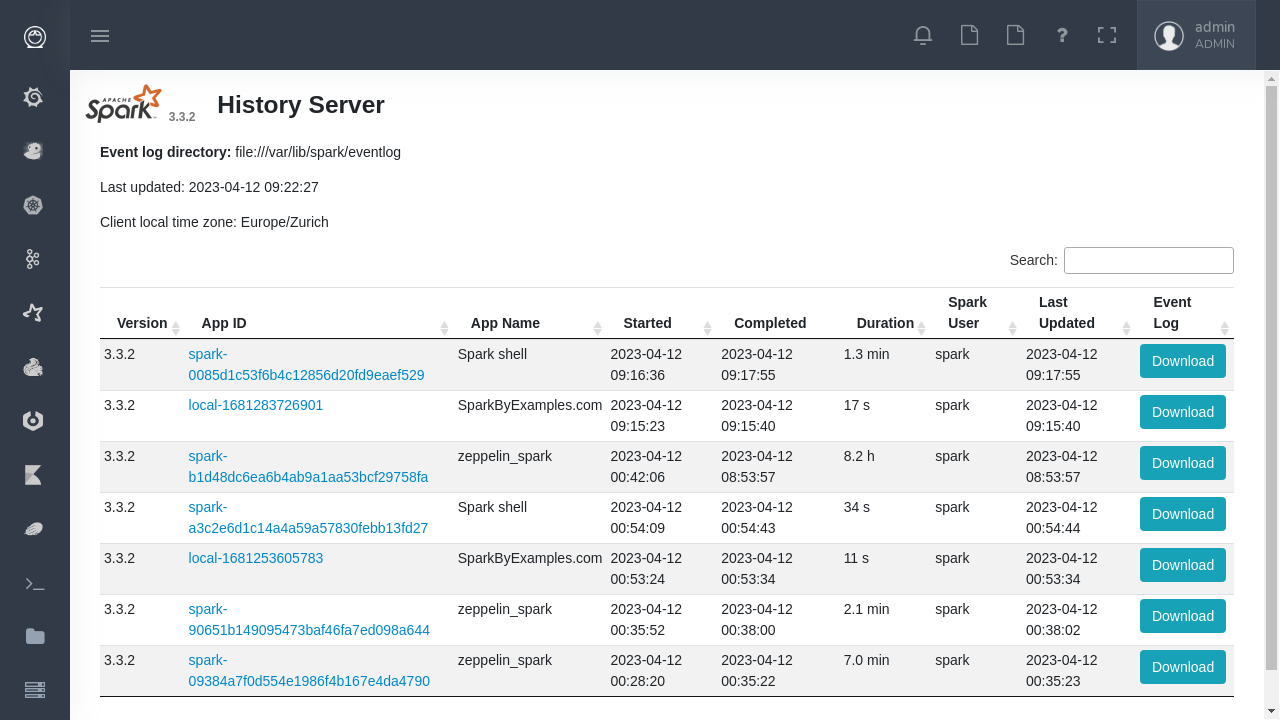The height and width of the screenshot is (720, 1280).
Task: Download event log for 7.0 min zeppelin_spark
Action: pos(1183,667)
